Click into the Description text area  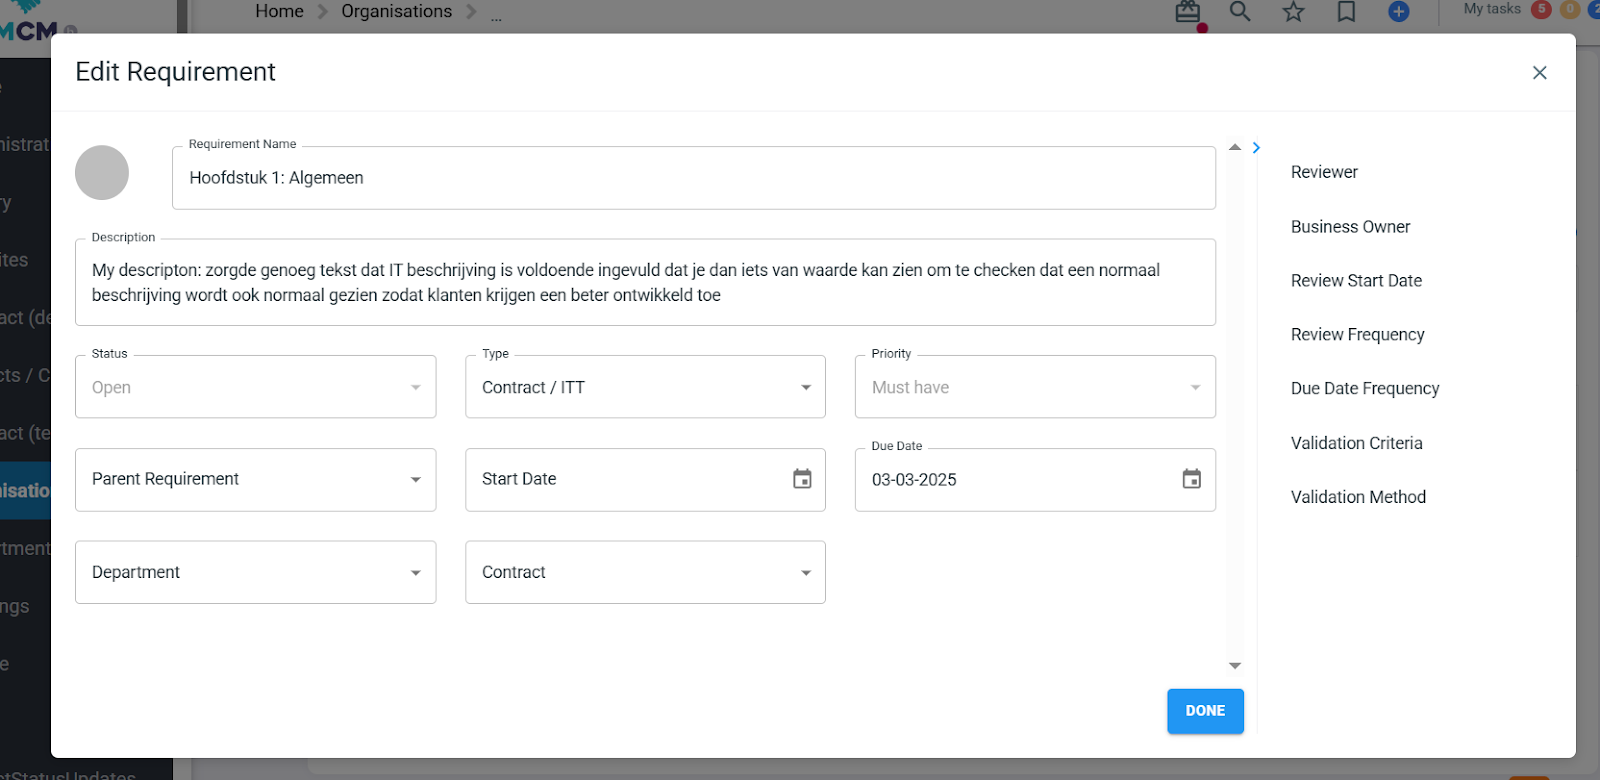pos(645,282)
